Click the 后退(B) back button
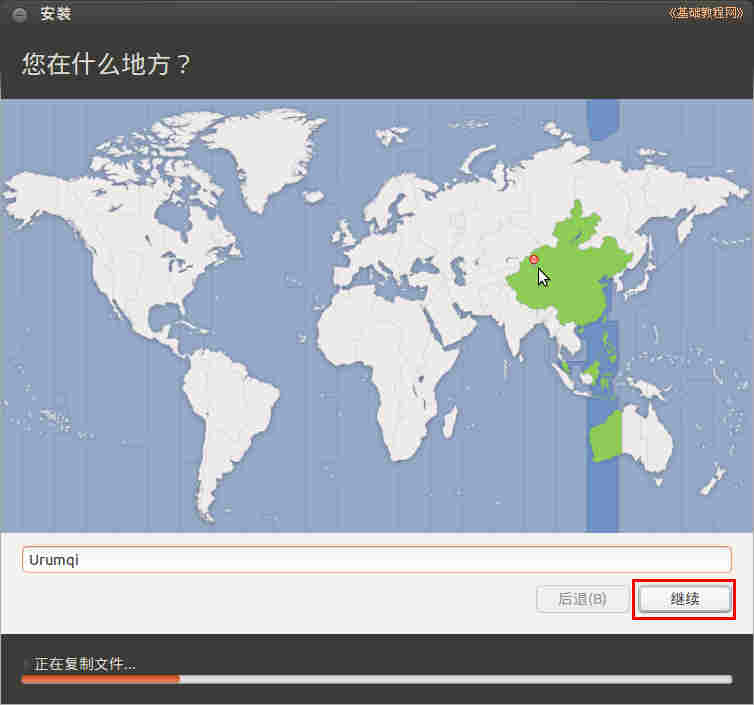754x705 pixels. point(582,599)
